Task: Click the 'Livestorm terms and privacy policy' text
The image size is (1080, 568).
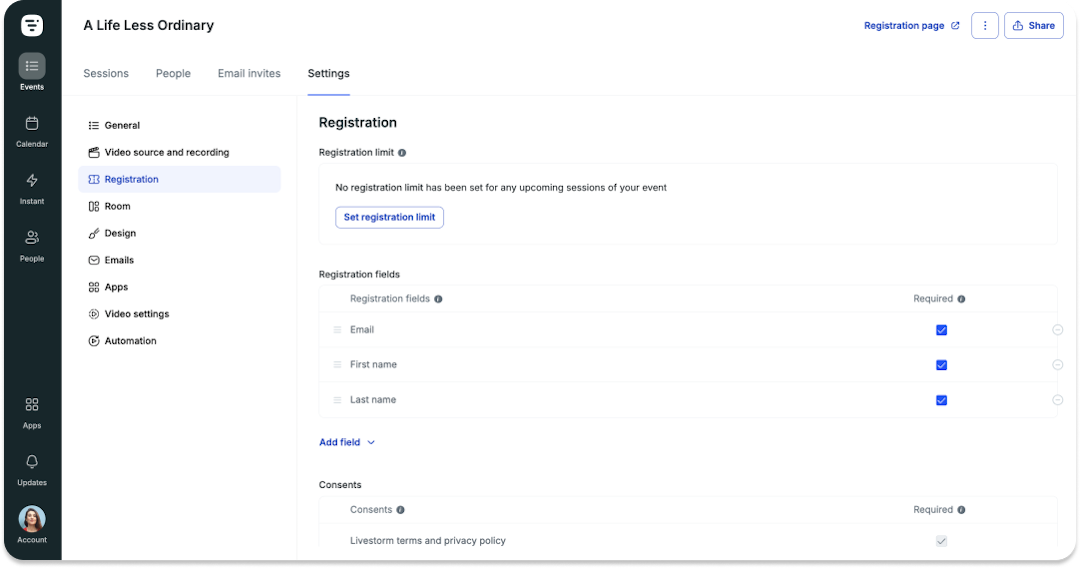Action: [x=428, y=540]
